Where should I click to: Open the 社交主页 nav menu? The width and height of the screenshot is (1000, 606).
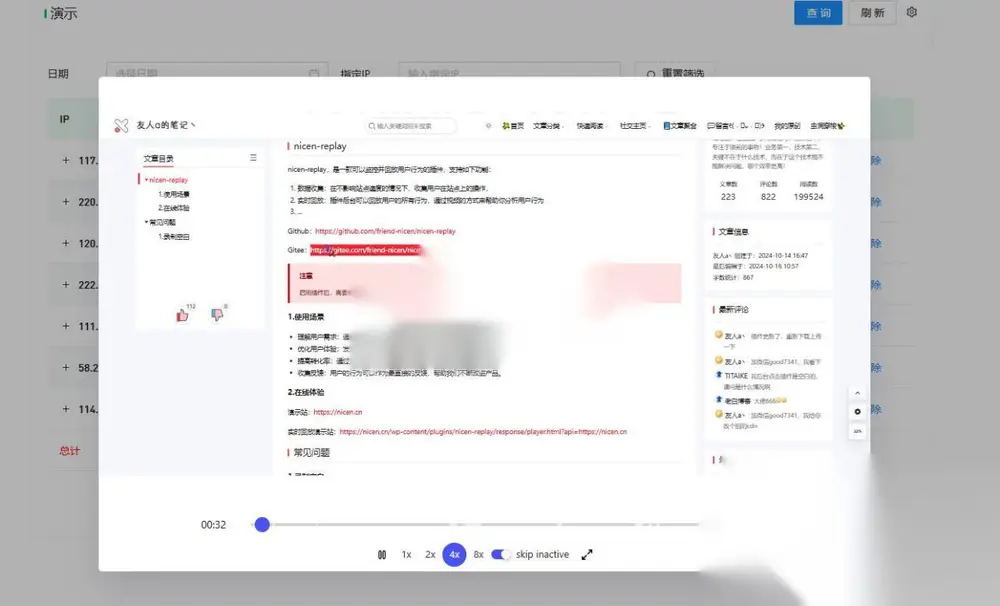tap(635, 126)
